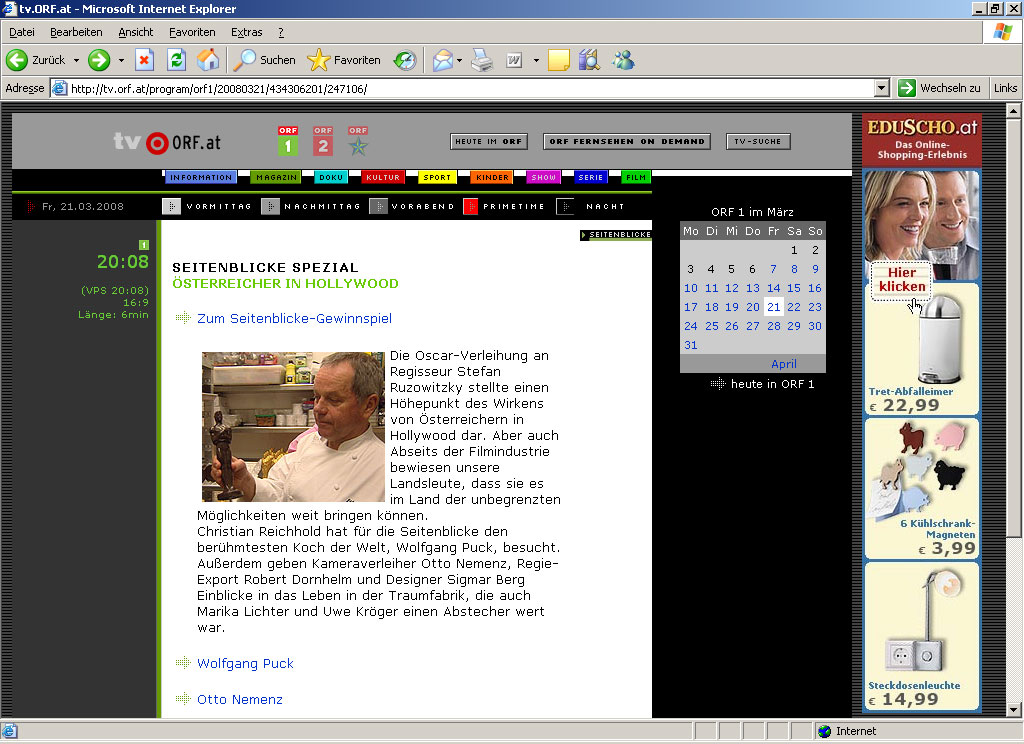The image size is (1024, 744).
Task: Click the Print icon in toolbar
Action: tap(482, 60)
